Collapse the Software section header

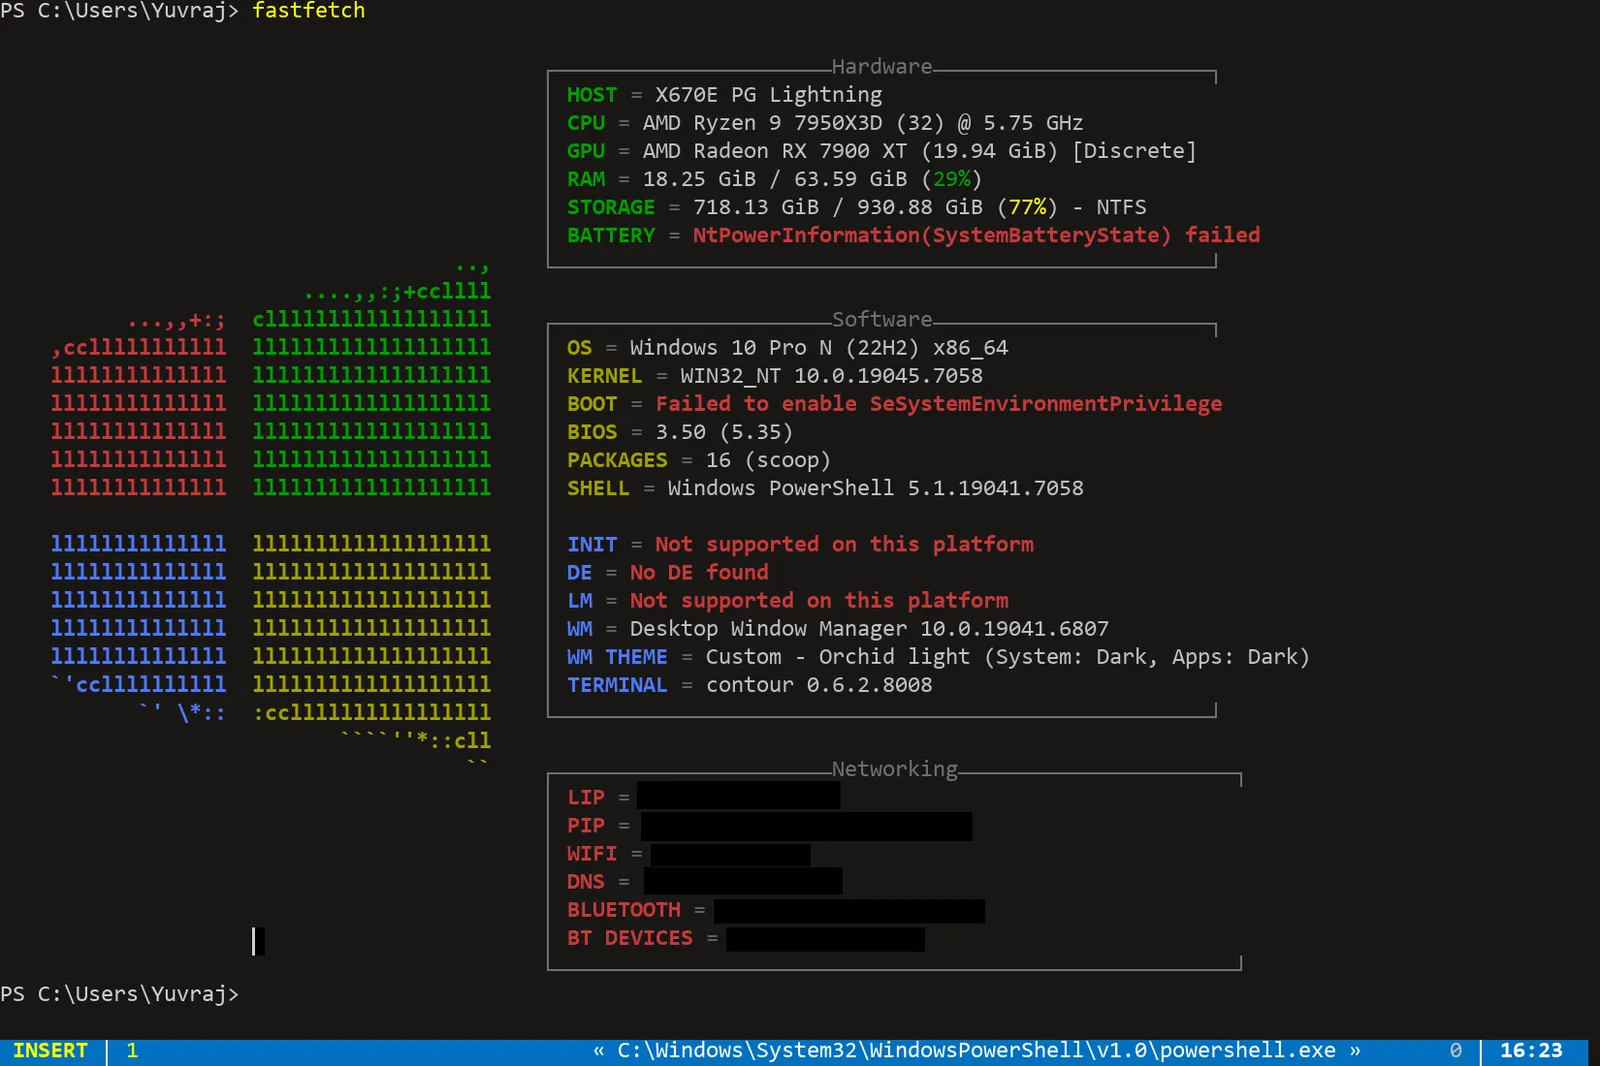point(881,319)
